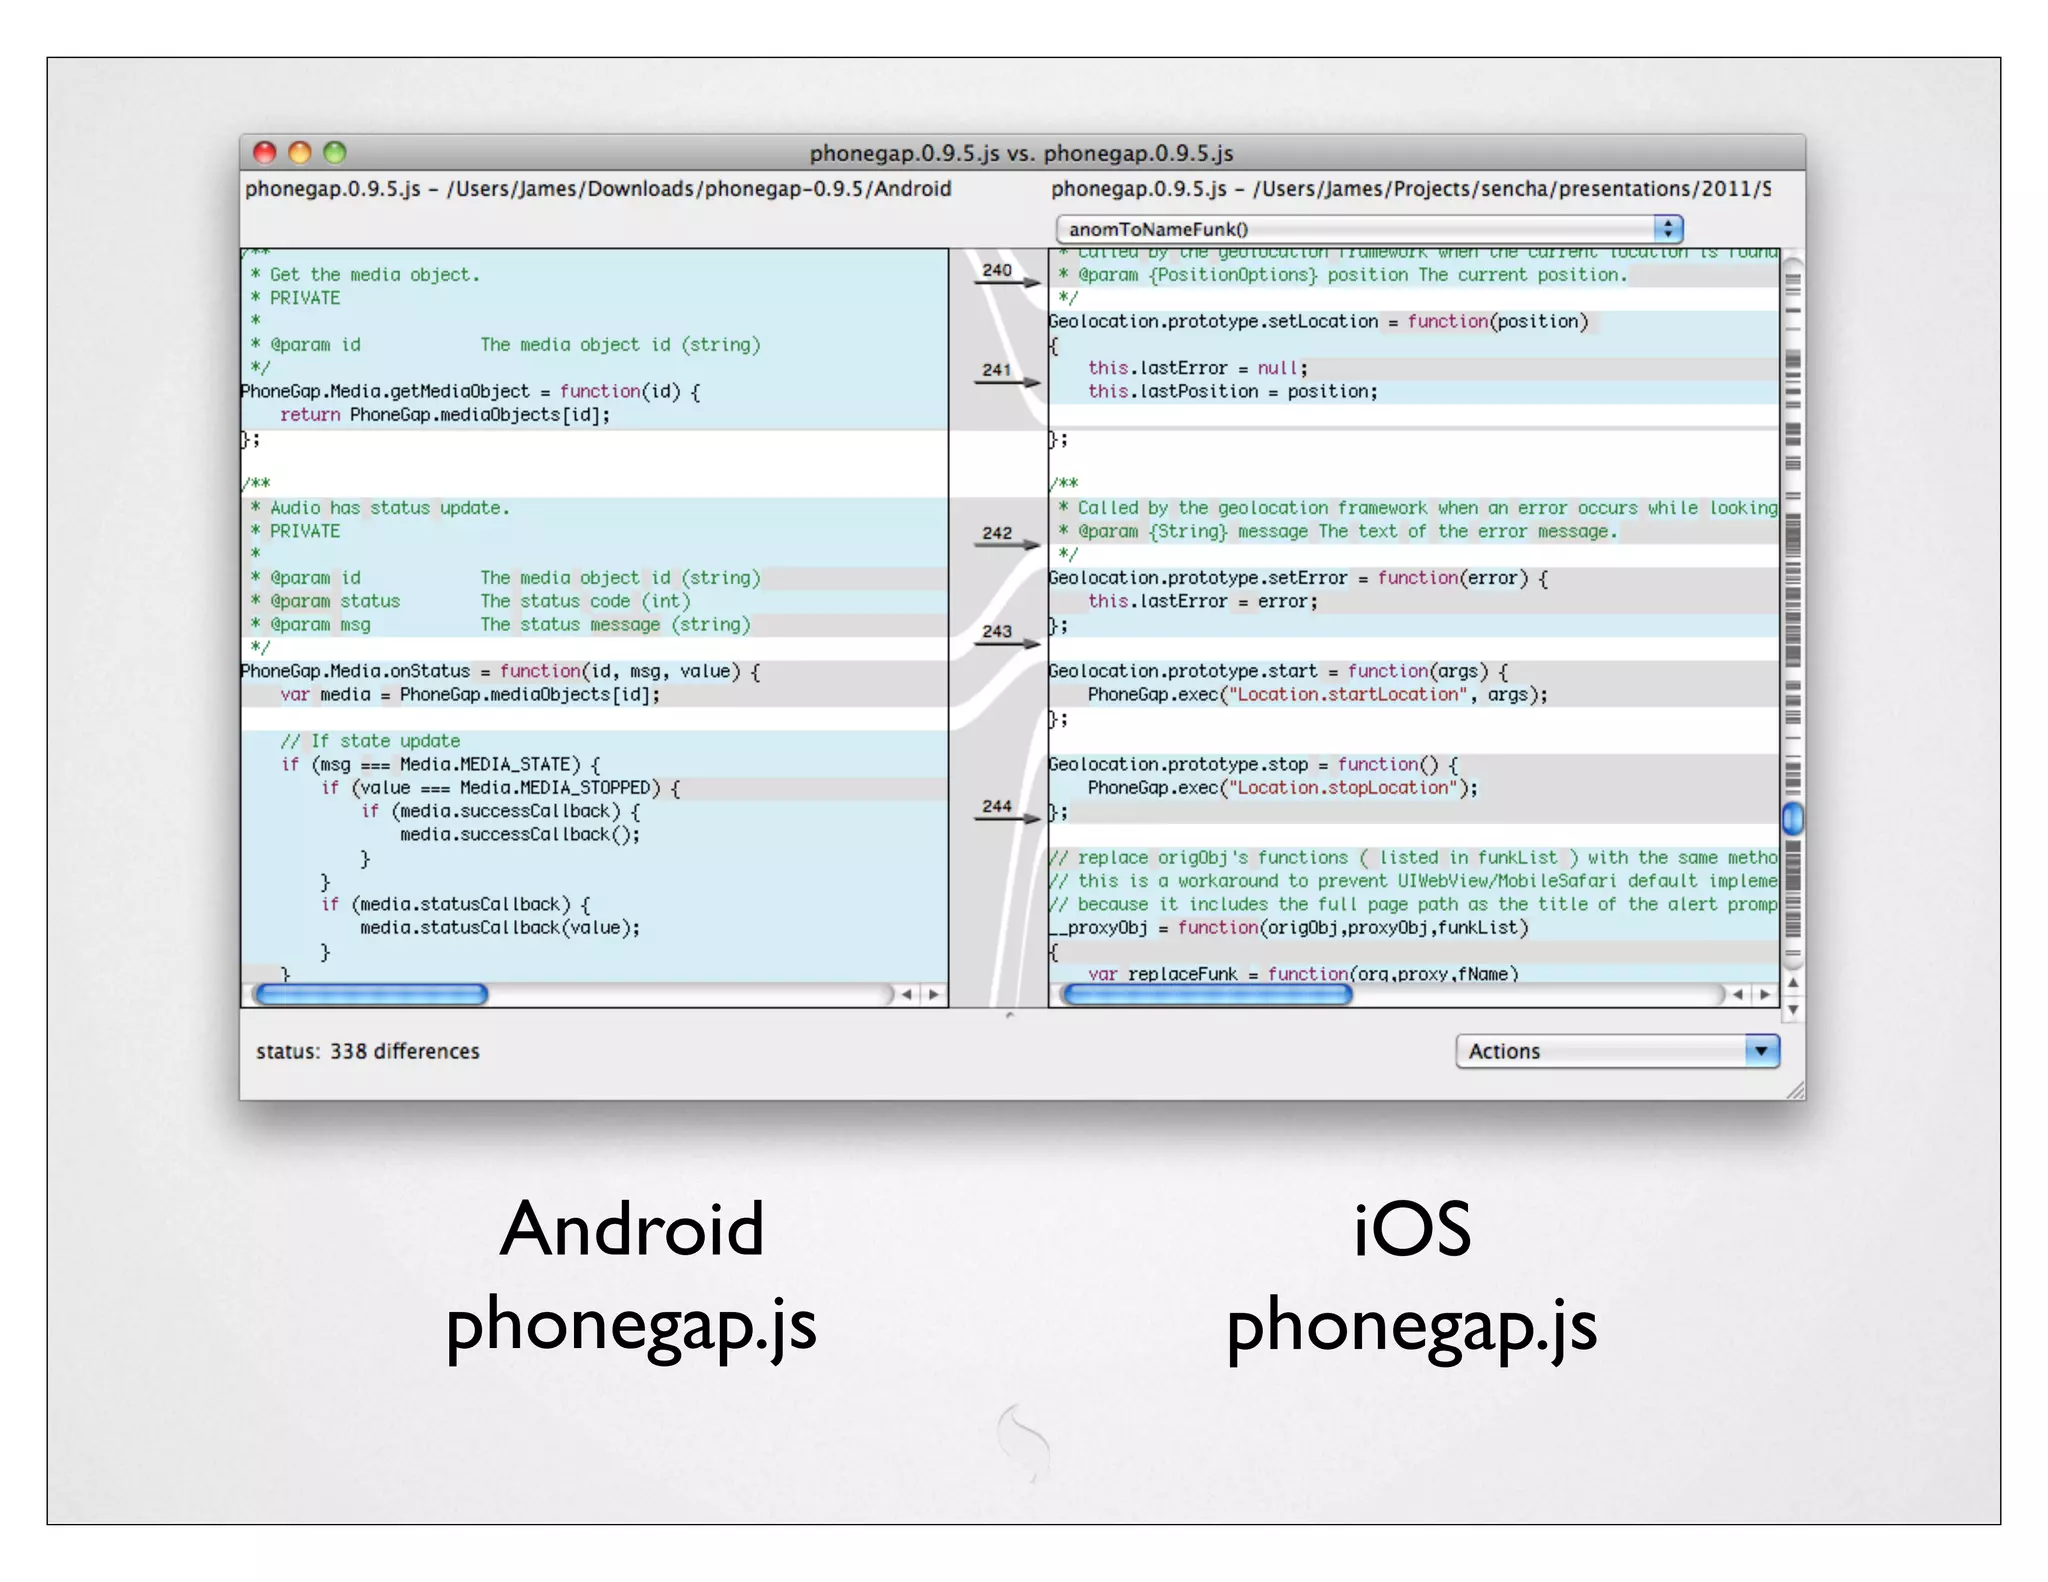Click the yellow minimize window button
This screenshot has height=1582, width=2048.
click(300, 152)
